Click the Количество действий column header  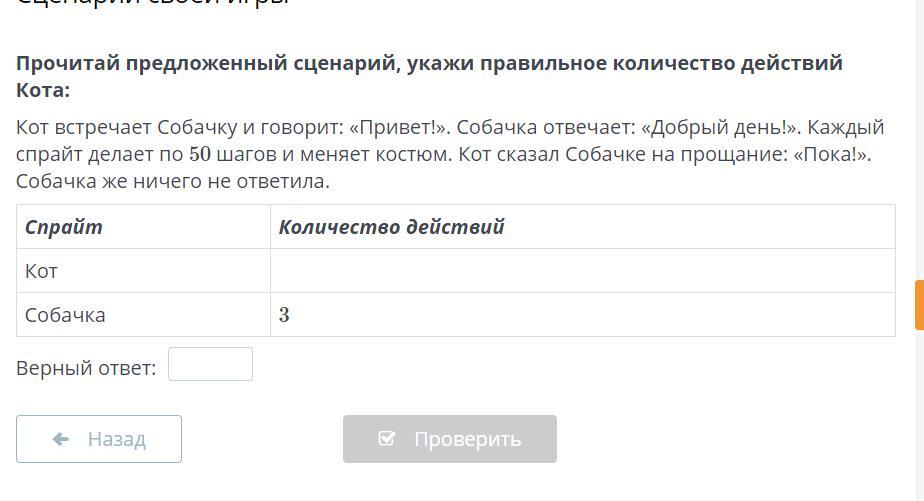coord(391,227)
